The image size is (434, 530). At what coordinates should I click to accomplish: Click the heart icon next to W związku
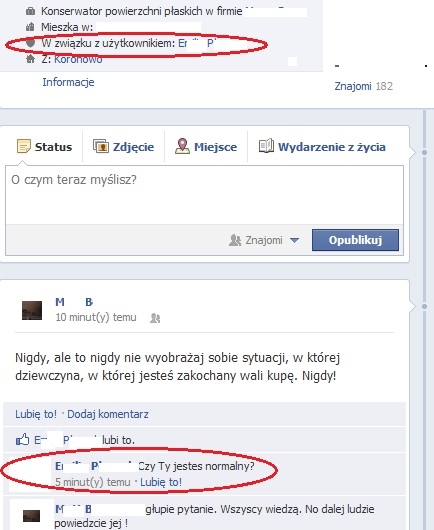(x=31, y=43)
